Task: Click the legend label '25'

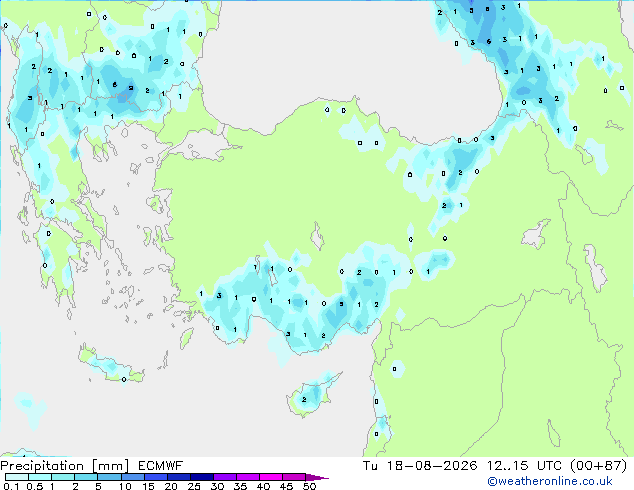Action: coord(194,486)
